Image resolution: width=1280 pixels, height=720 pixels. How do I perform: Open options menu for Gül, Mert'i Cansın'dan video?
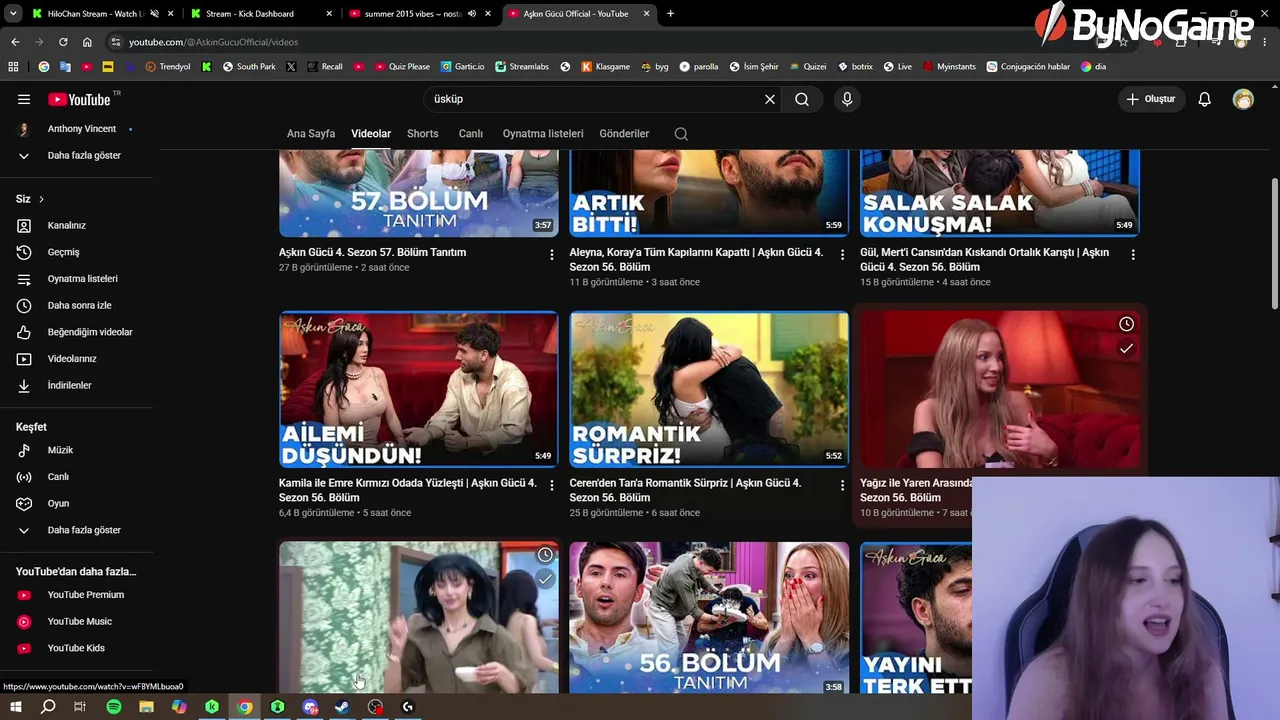coord(1132,255)
